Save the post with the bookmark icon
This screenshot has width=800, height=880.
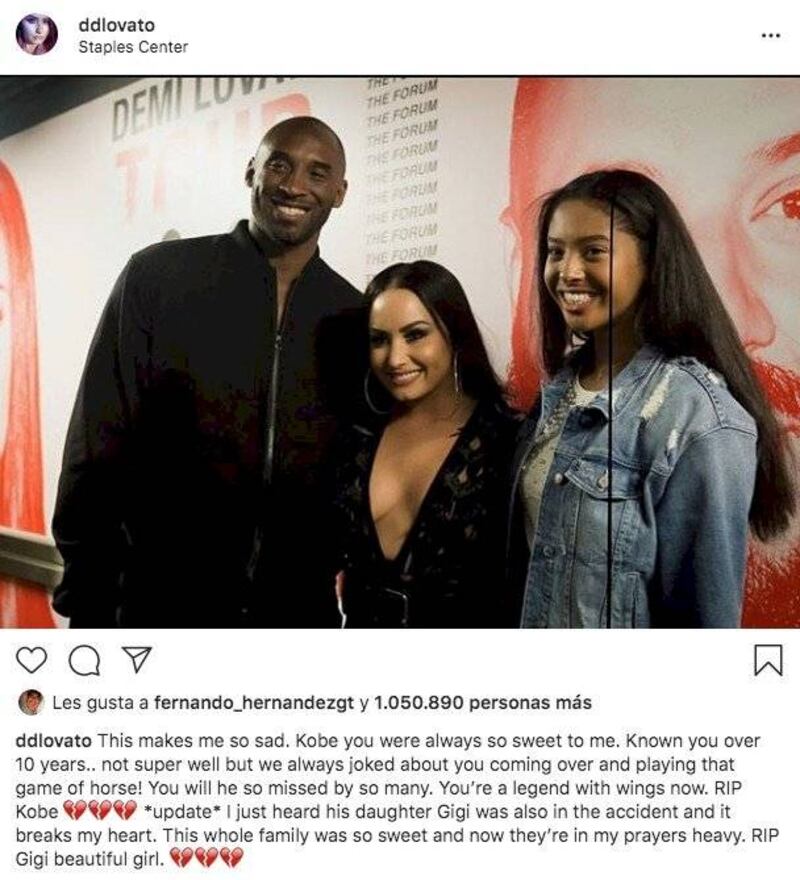(768, 660)
